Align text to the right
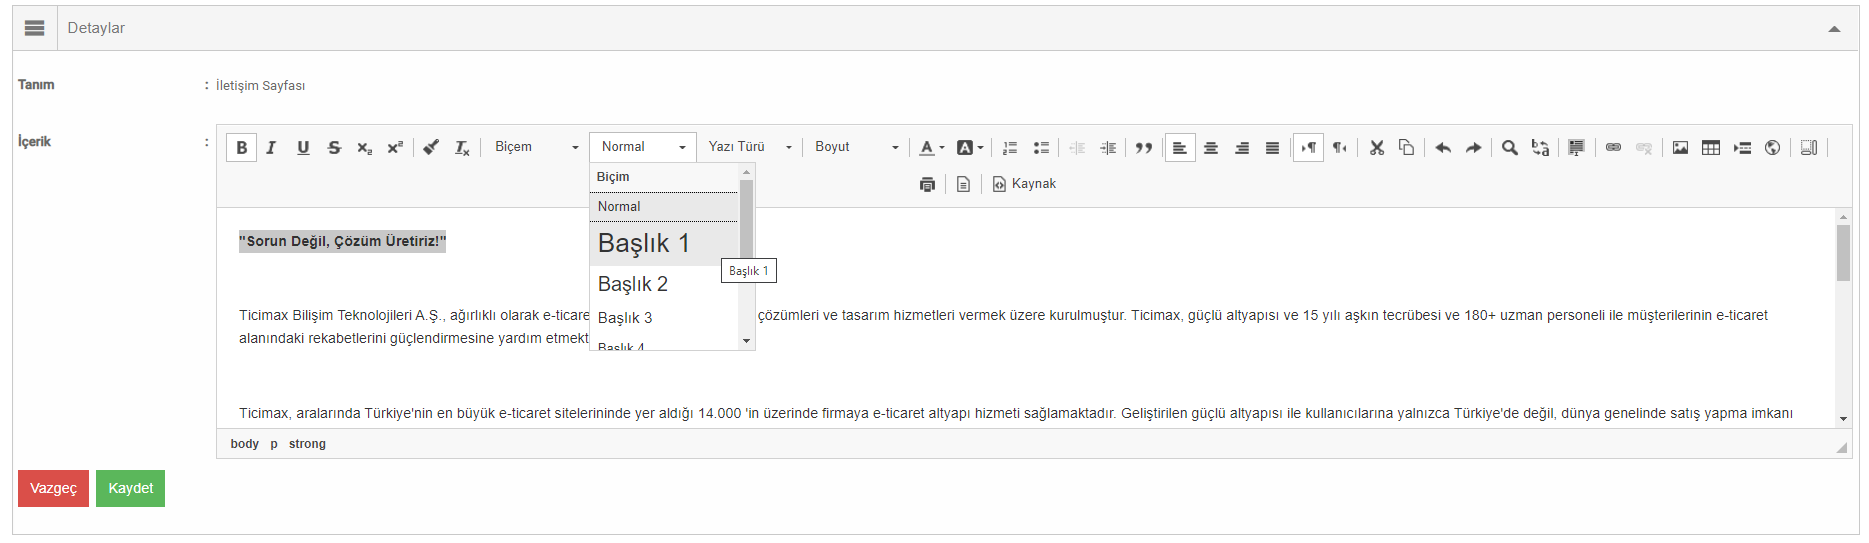 [x=1242, y=147]
